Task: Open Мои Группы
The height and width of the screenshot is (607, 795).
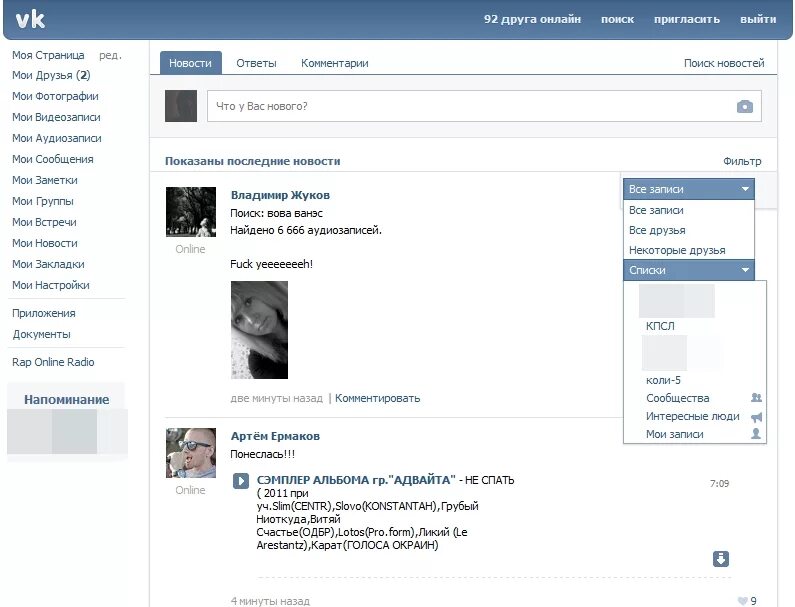Action: (x=43, y=201)
